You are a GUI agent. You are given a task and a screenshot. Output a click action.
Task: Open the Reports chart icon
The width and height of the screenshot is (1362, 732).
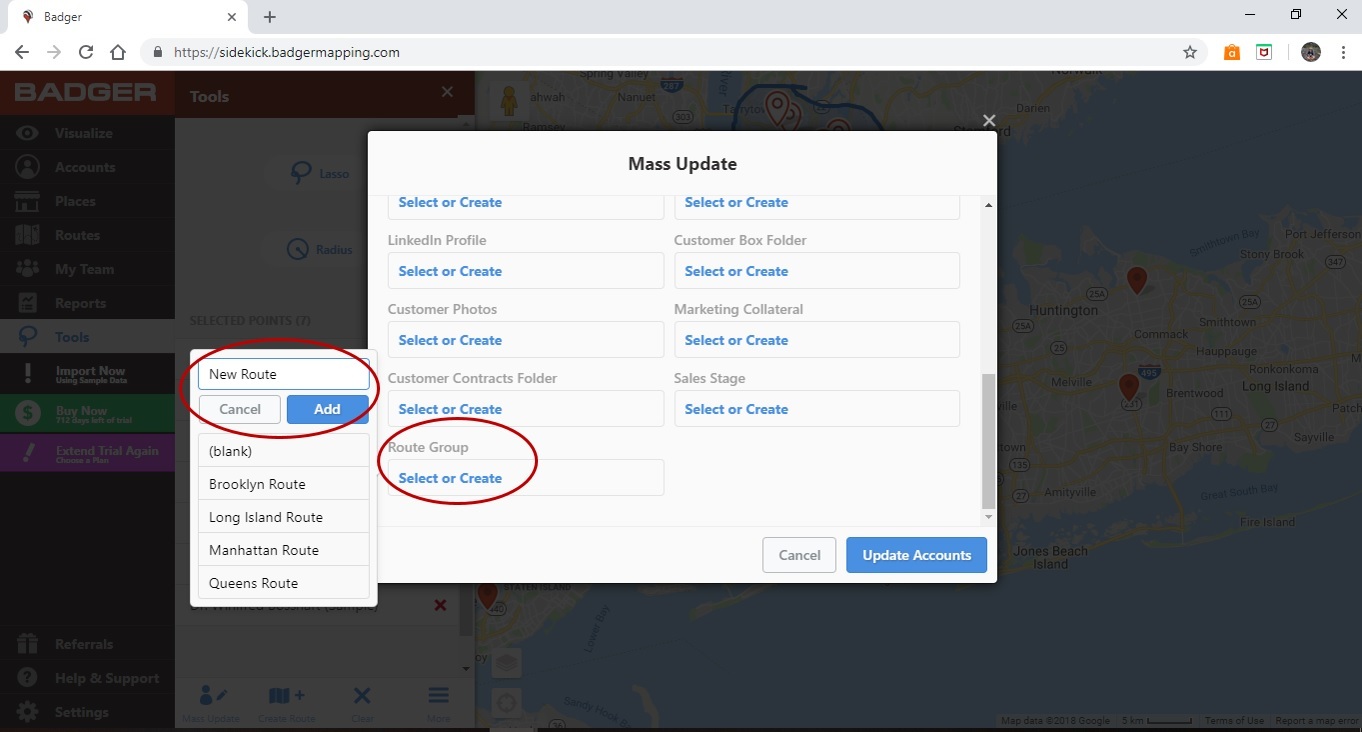[28, 303]
